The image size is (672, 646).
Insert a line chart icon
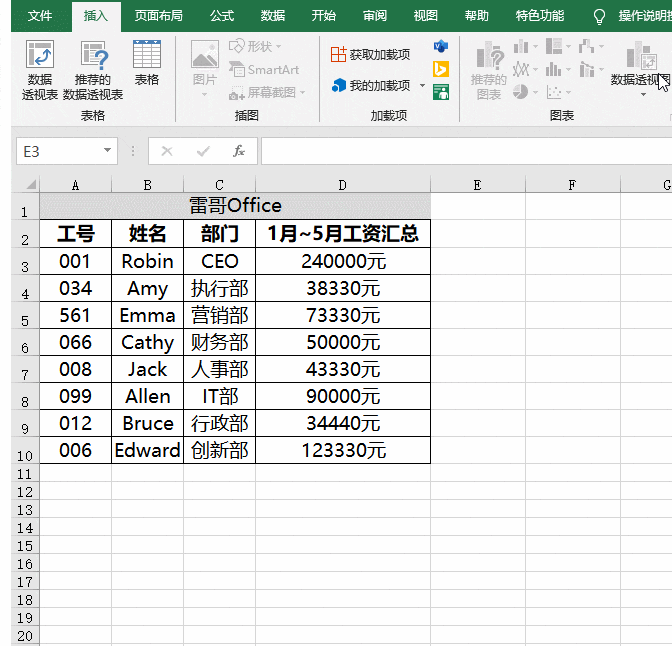click(x=521, y=69)
